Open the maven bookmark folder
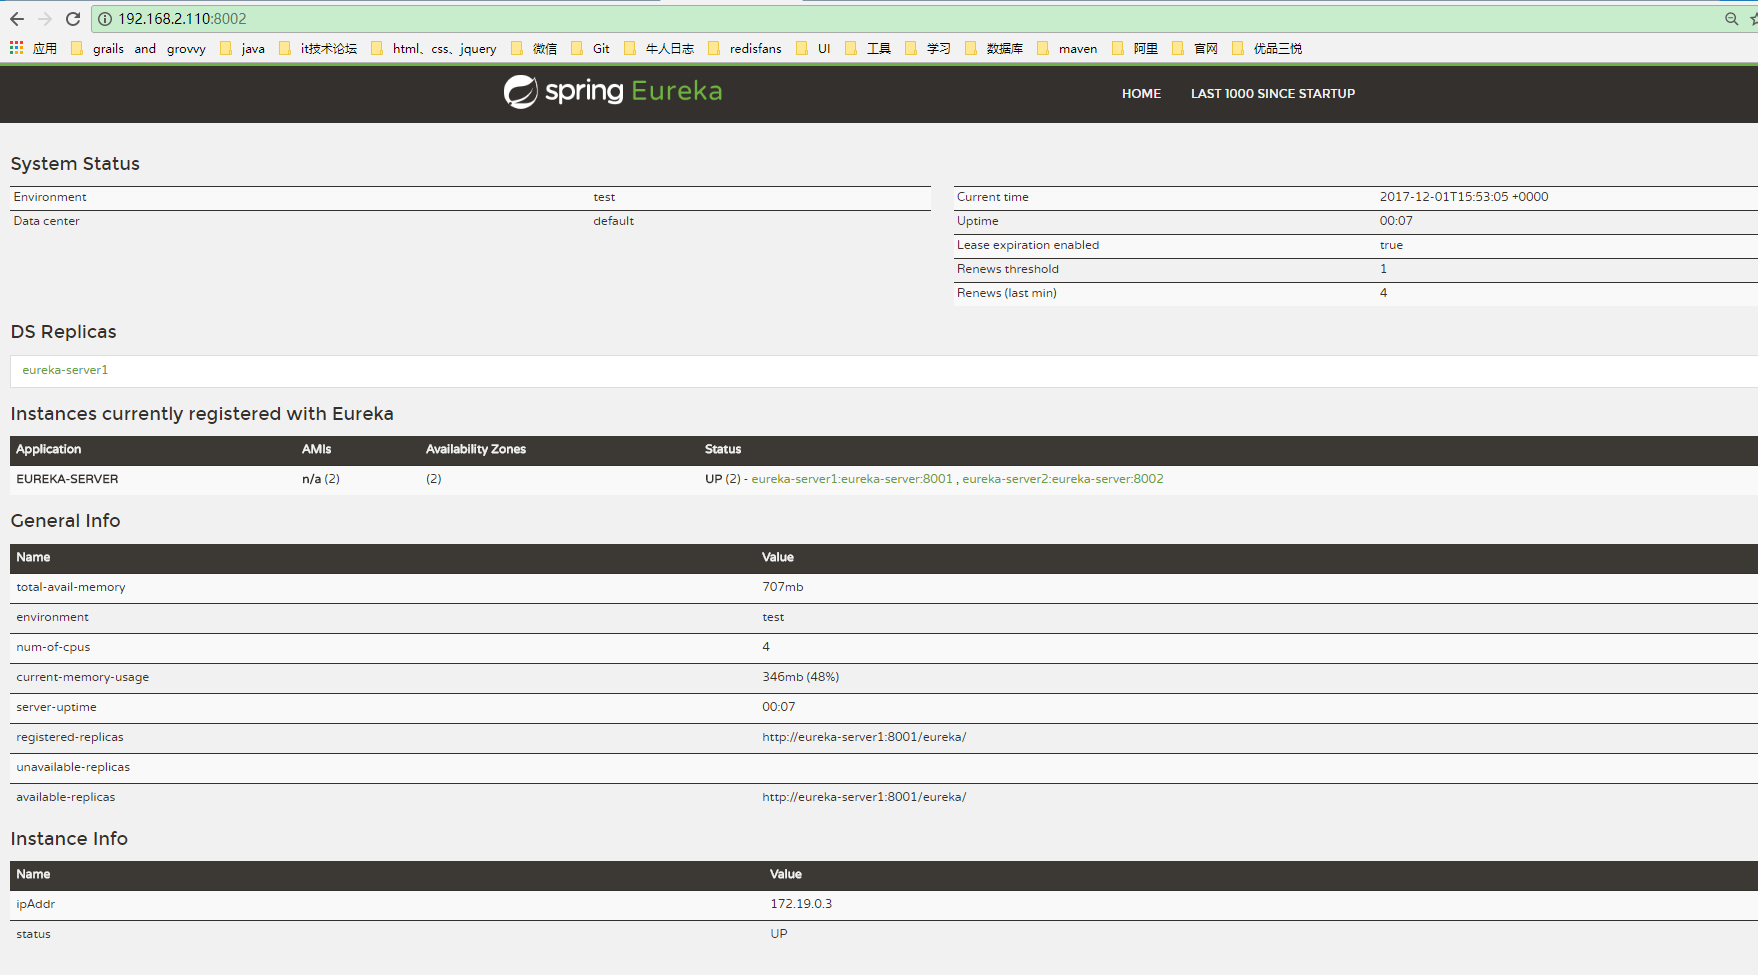The height and width of the screenshot is (975, 1758). (x=1067, y=48)
